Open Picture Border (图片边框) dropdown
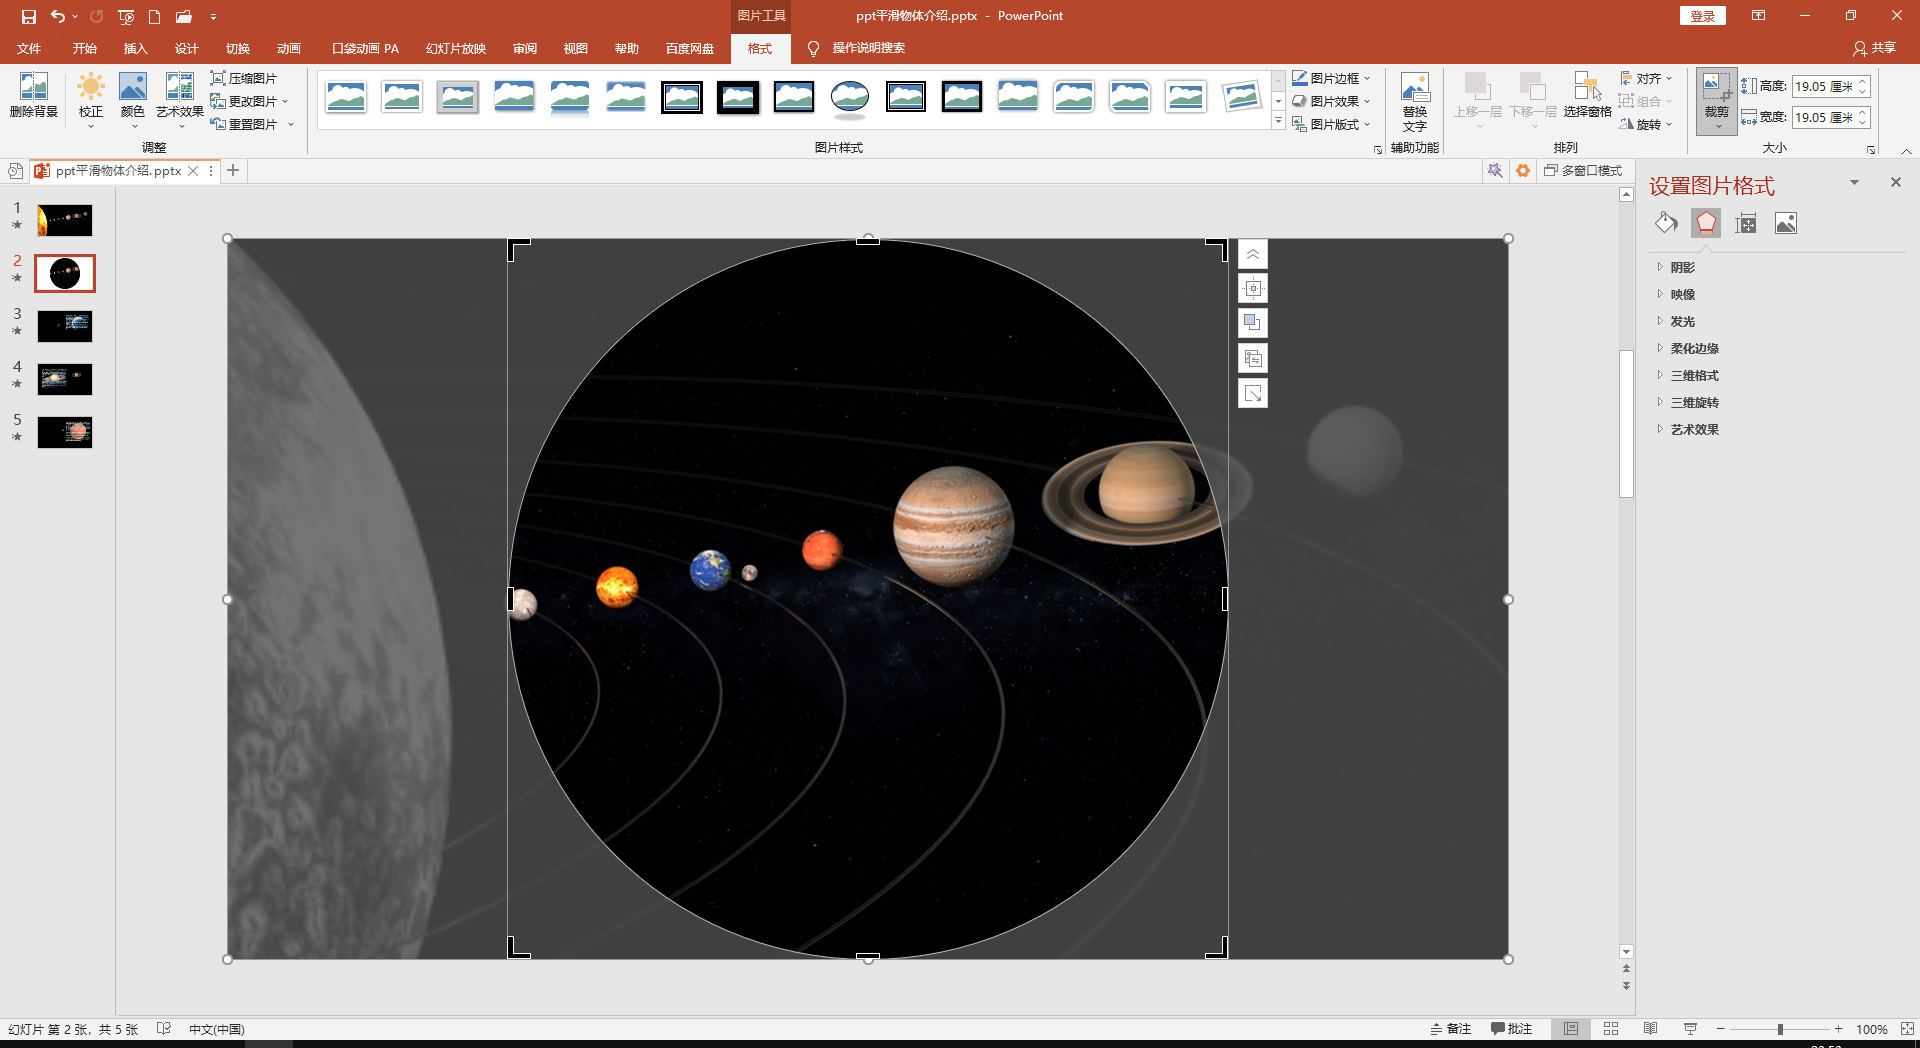The image size is (1920, 1048). tap(1331, 78)
